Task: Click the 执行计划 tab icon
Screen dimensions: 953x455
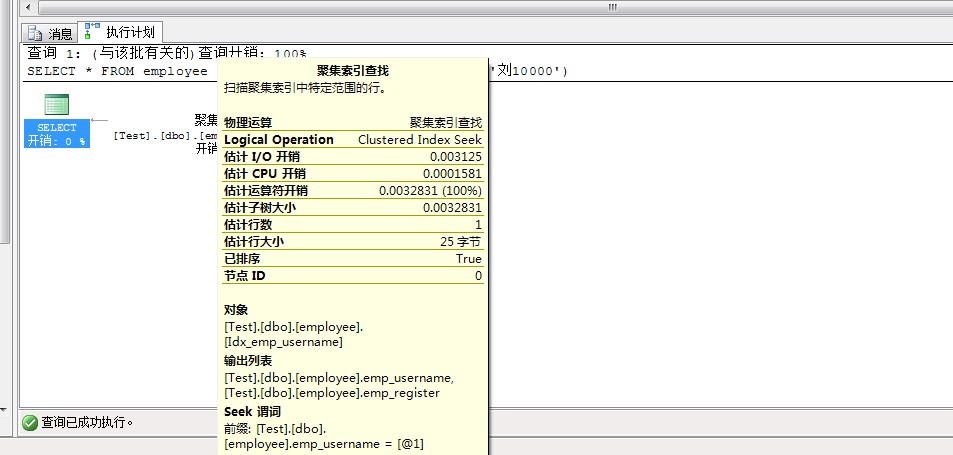Action: (x=92, y=31)
